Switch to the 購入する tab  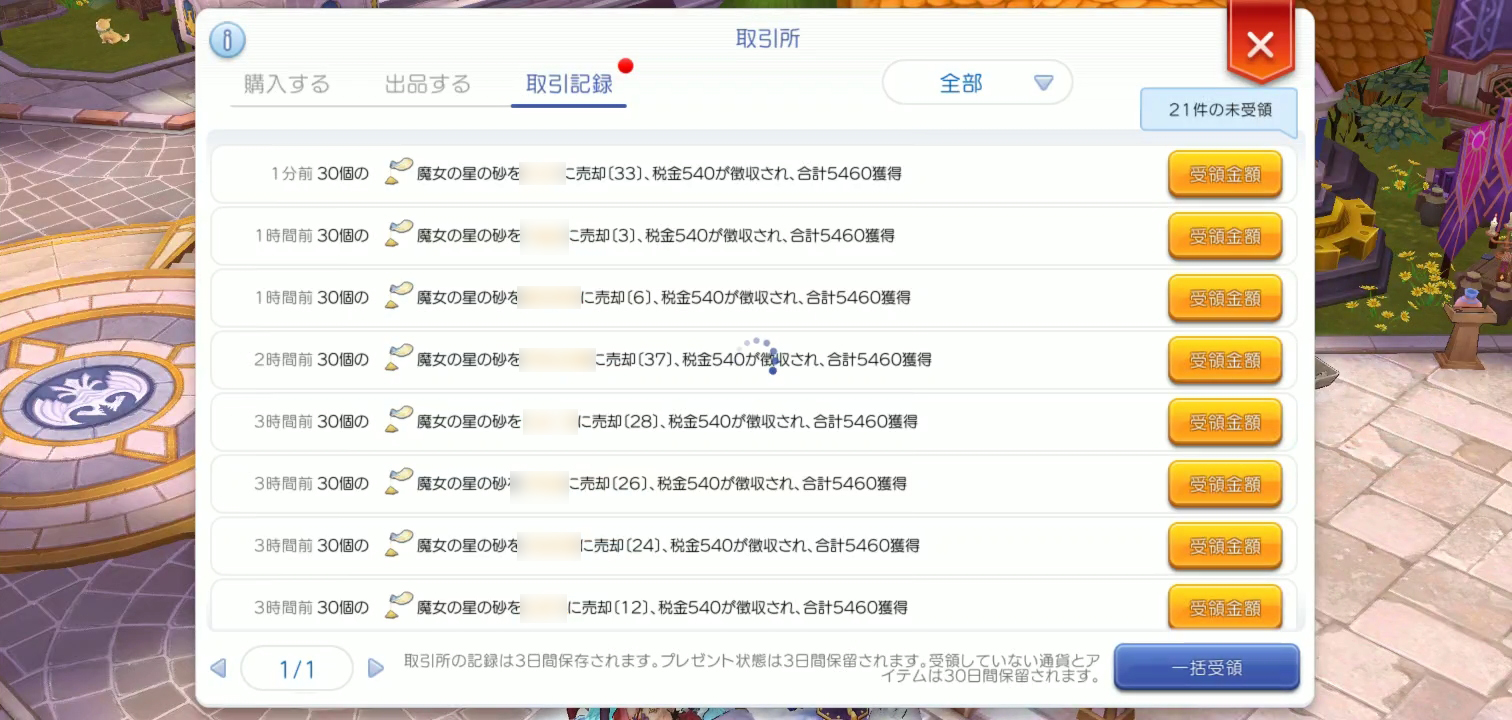286,84
